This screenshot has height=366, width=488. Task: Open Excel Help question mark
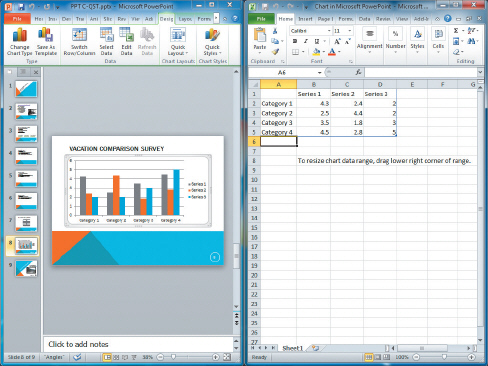pos(448,19)
